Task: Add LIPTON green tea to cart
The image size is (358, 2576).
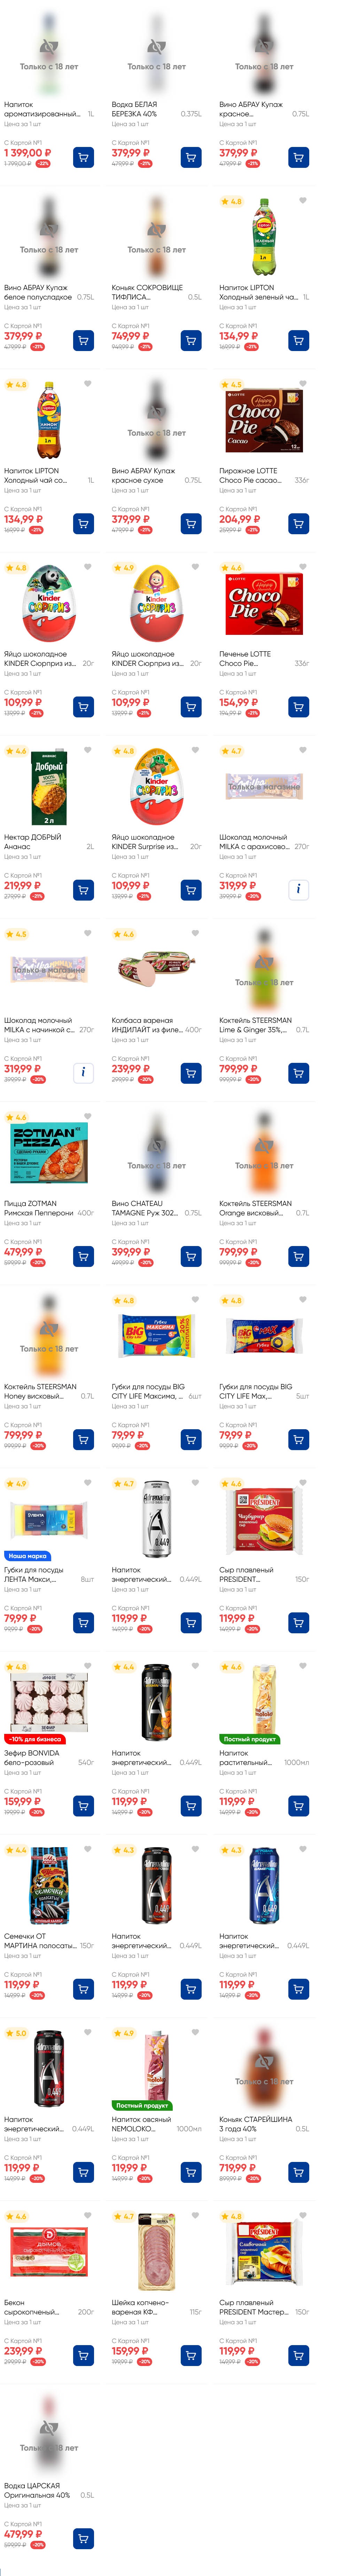Action: (298, 340)
